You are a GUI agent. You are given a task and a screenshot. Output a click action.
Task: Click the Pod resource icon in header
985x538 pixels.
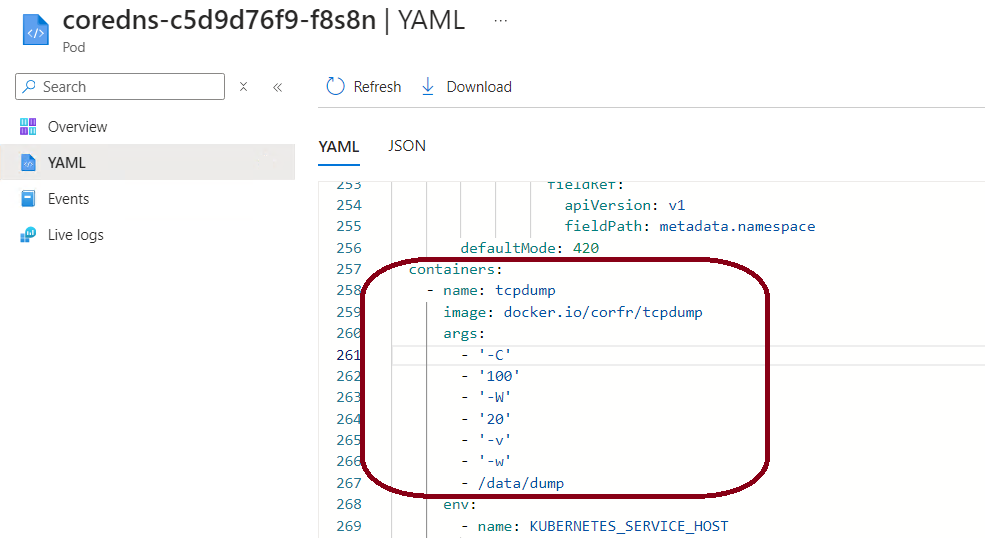(x=35, y=31)
